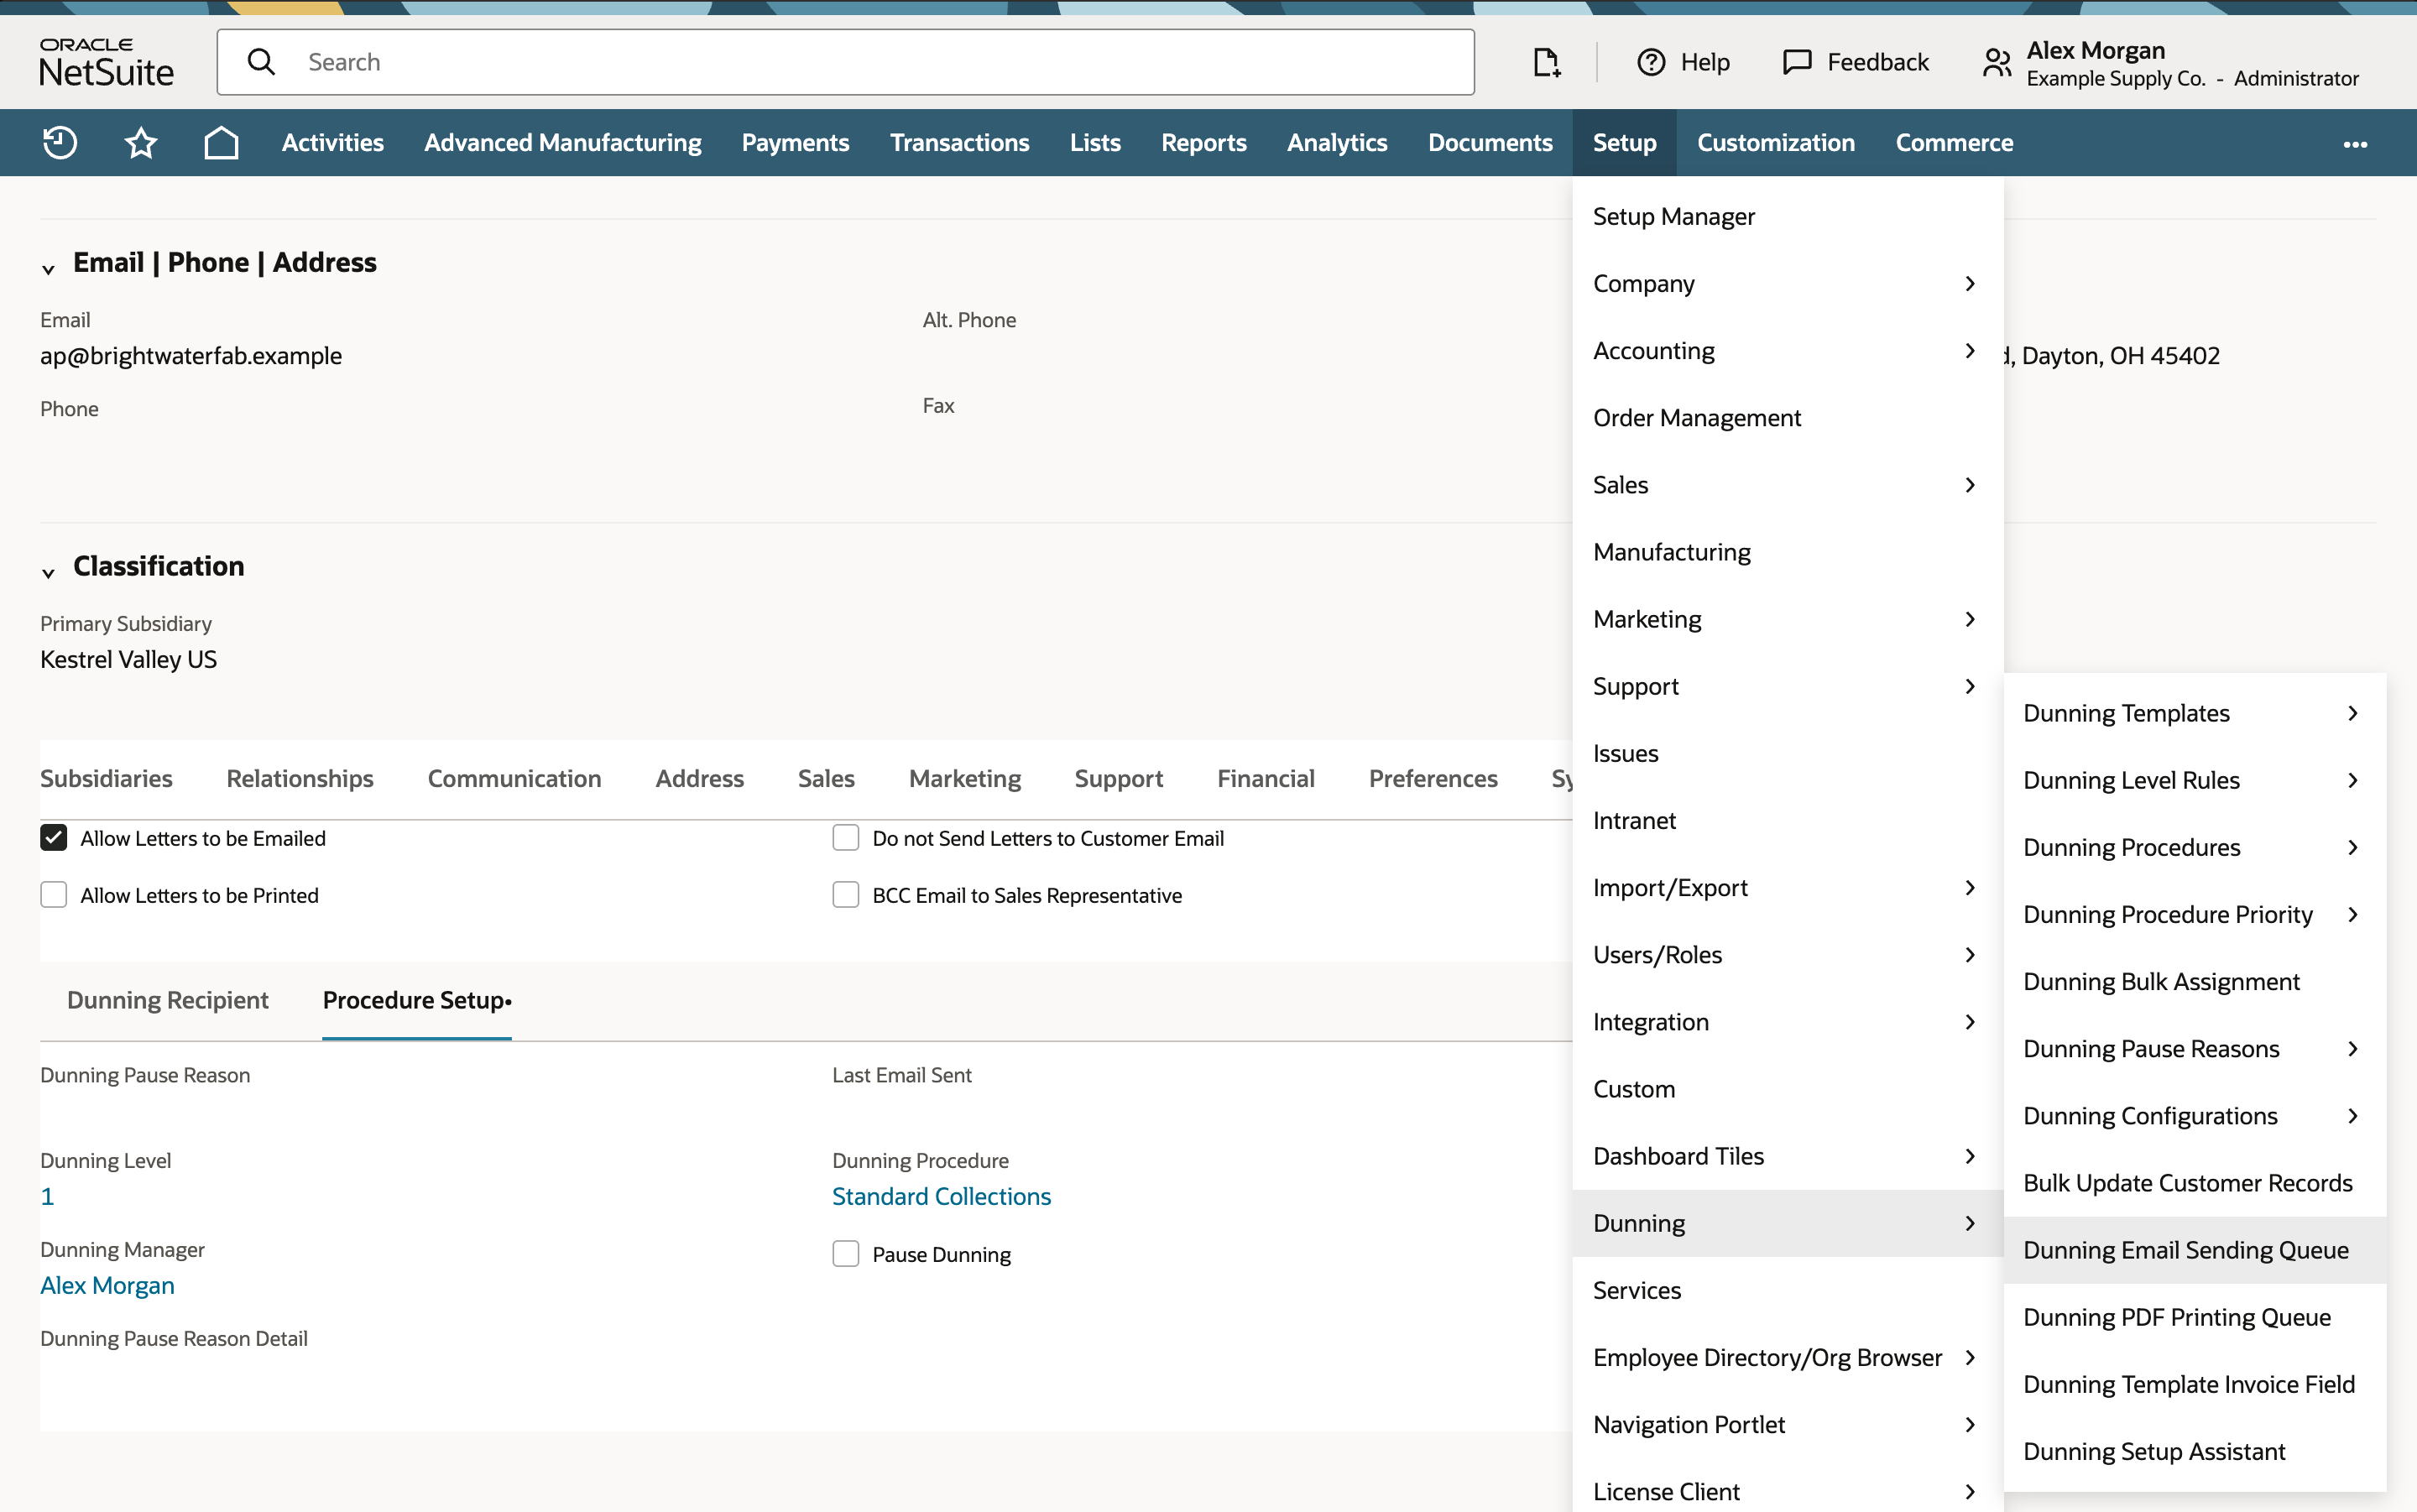
Task: Select Dunning Email Sending Queue
Action: coord(2194,1249)
